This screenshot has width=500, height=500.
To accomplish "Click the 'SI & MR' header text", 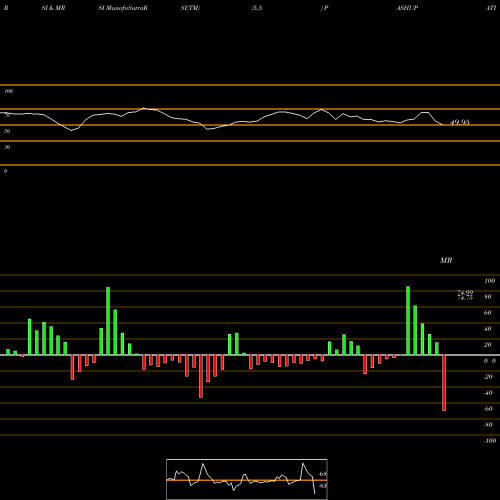I will [x=53, y=8].
